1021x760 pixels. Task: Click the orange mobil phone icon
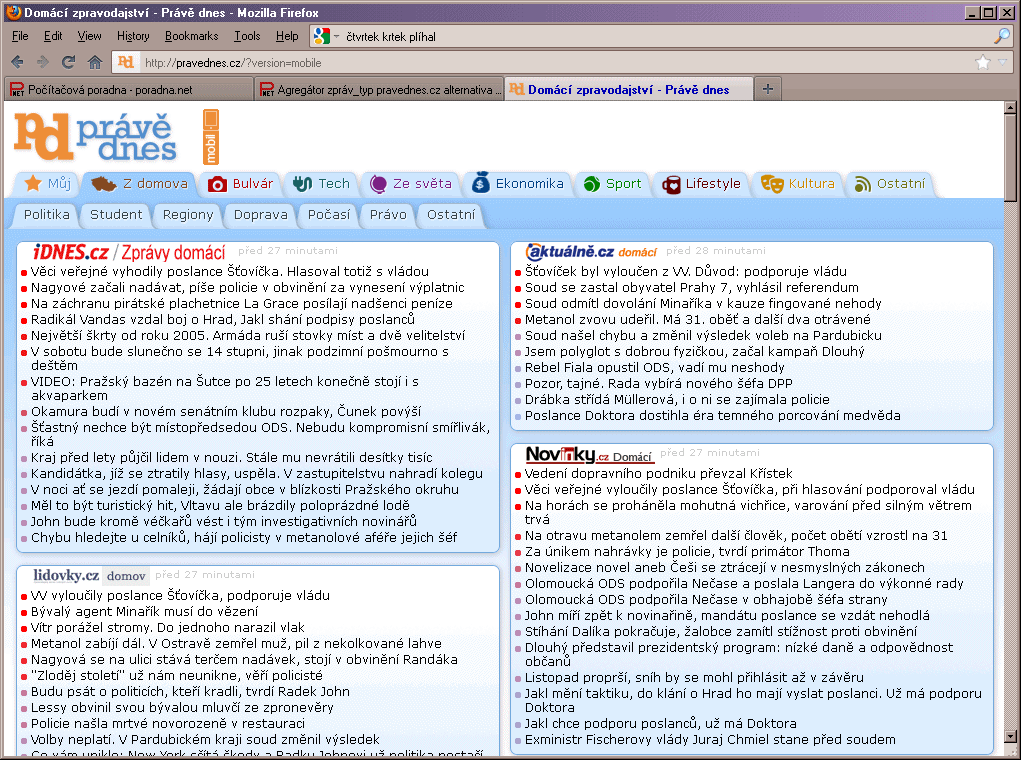(211, 137)
